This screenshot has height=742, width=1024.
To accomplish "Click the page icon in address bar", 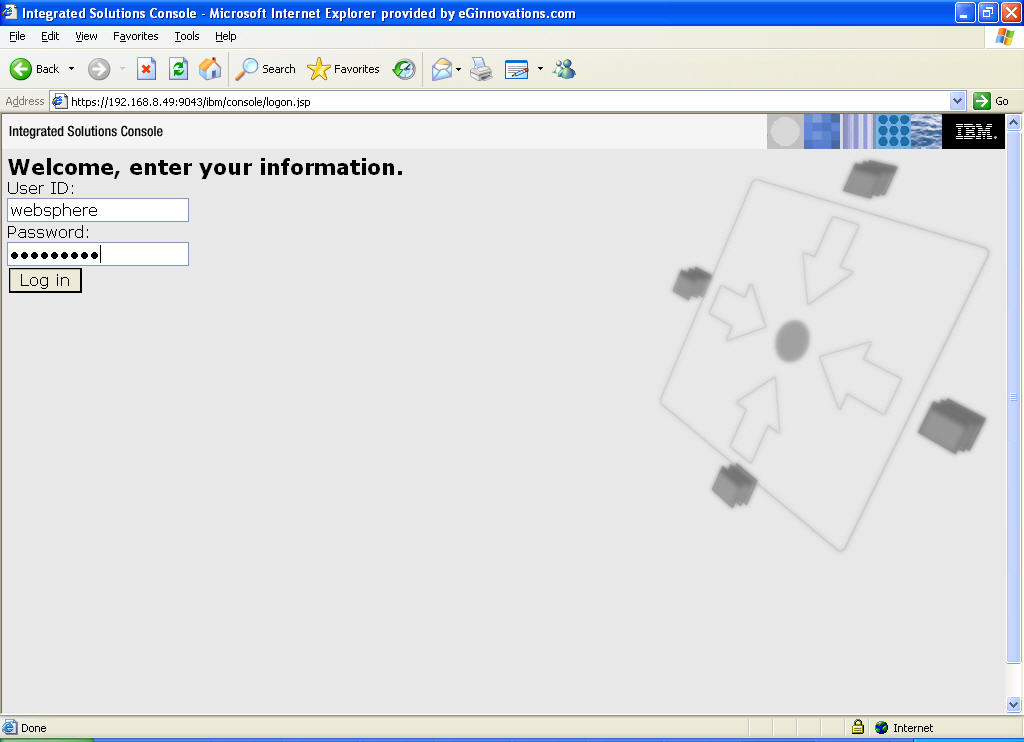I will (59, 101).
